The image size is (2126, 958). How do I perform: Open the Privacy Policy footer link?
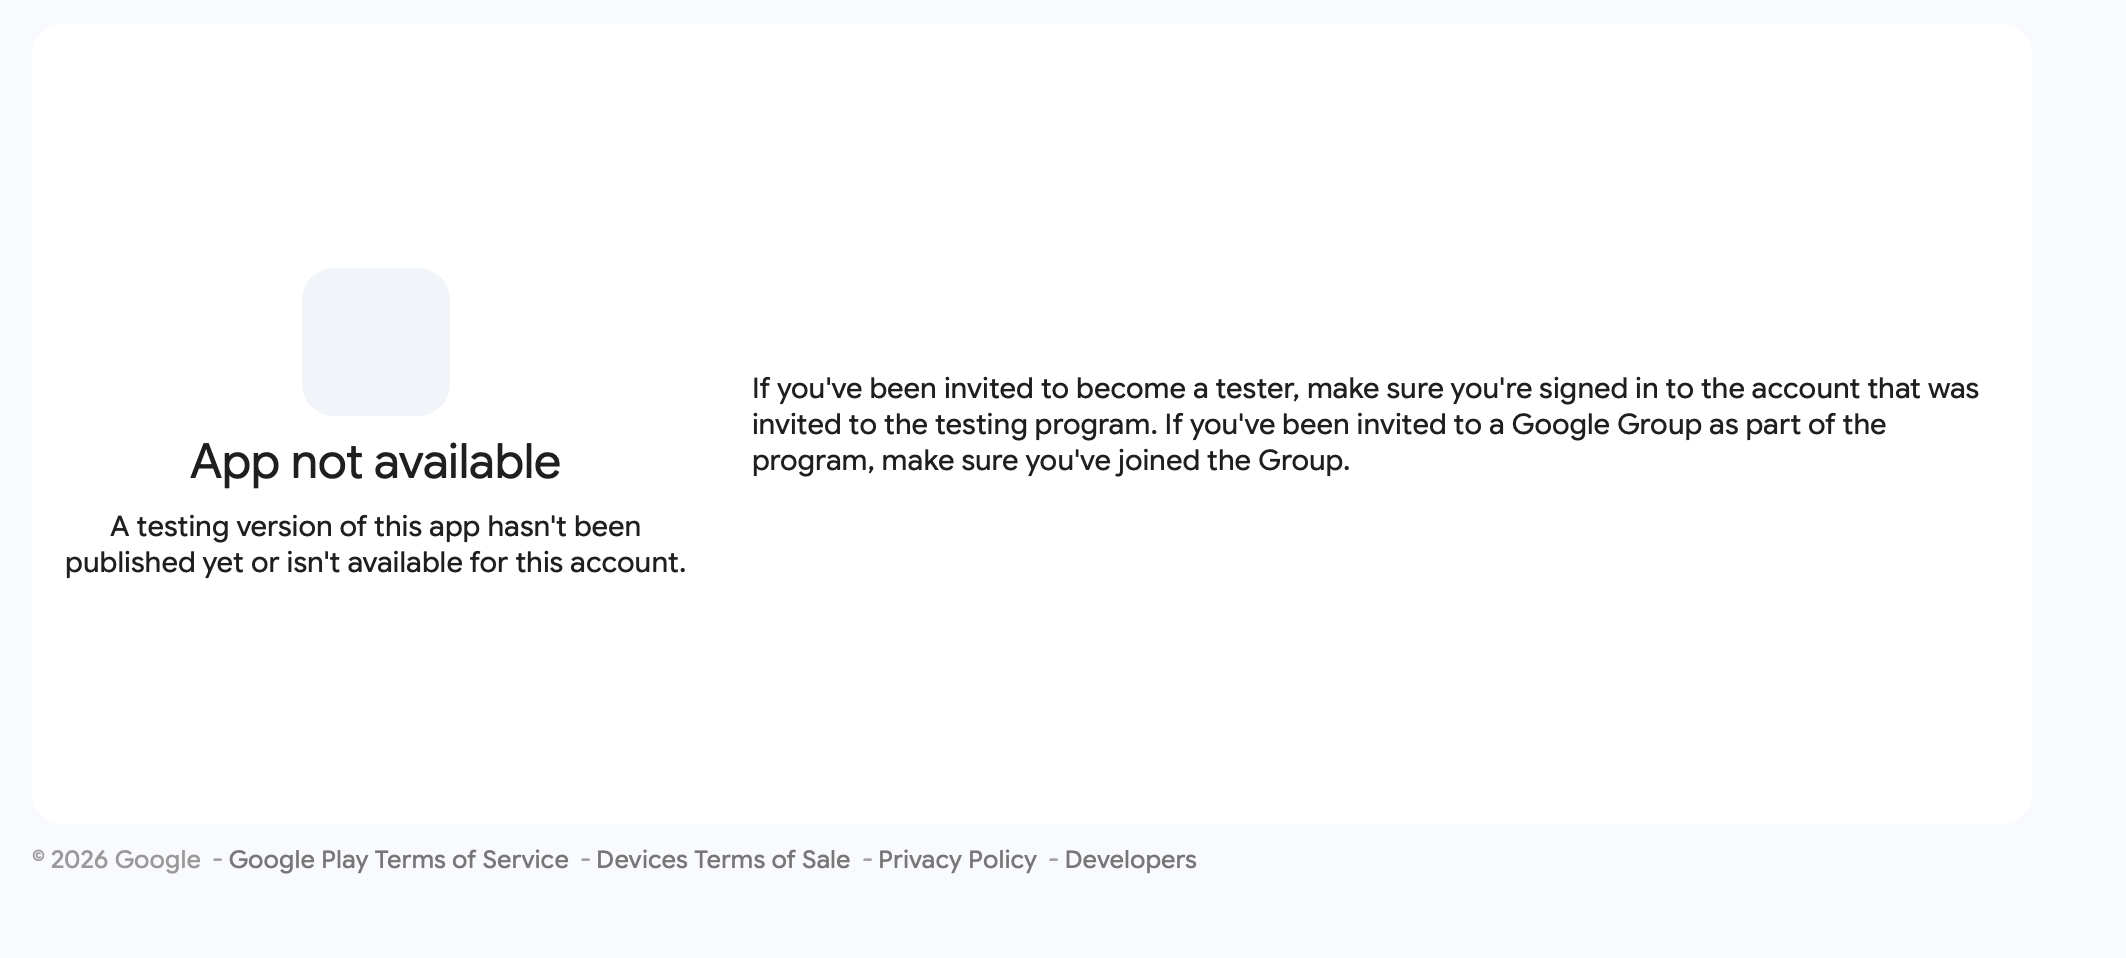click(x=957, y=860)
